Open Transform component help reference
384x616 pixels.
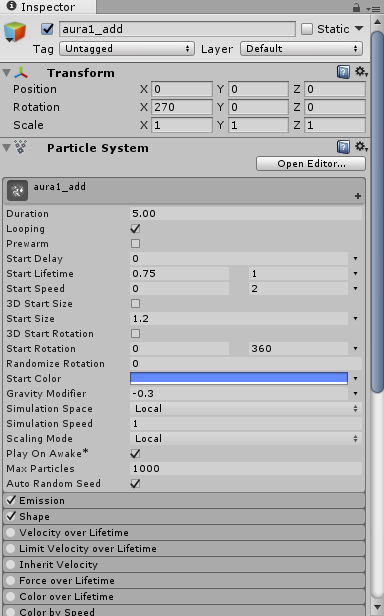(x=343, y=72)
